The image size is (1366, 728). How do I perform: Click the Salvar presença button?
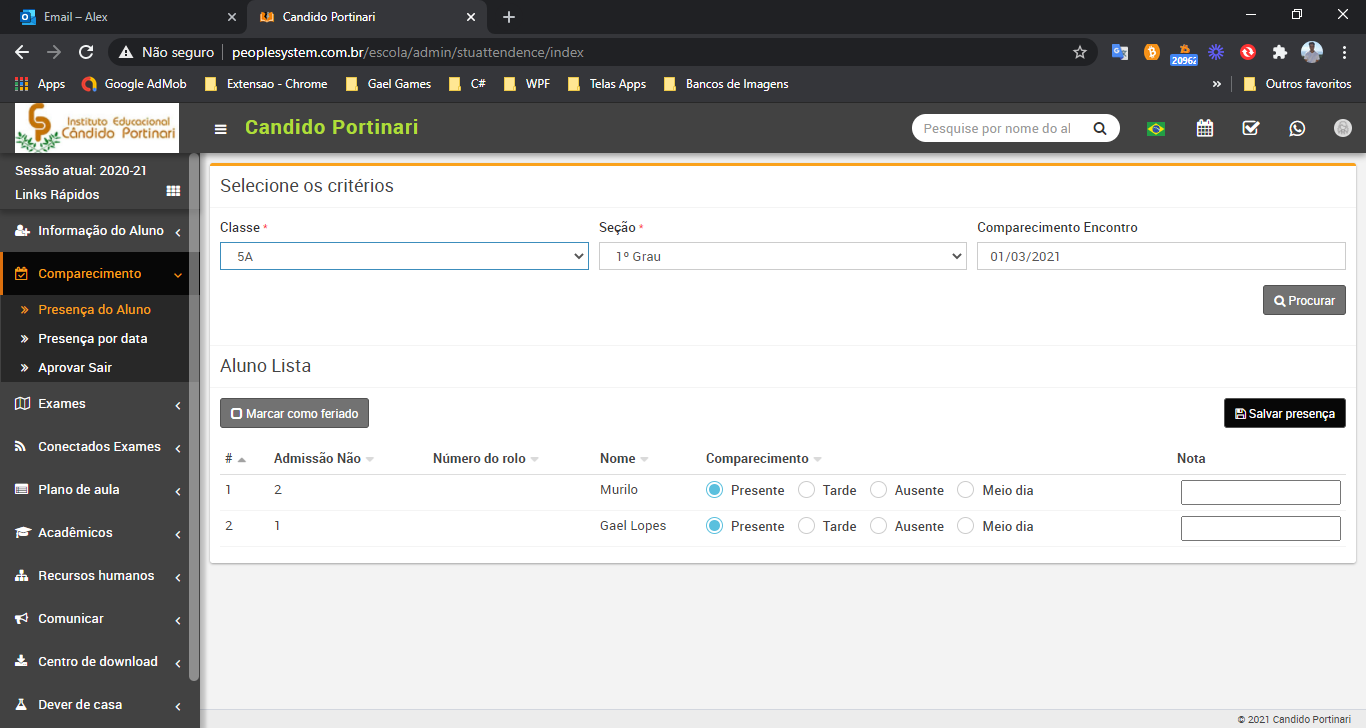pyautogui.click(x=1284, y=413)
